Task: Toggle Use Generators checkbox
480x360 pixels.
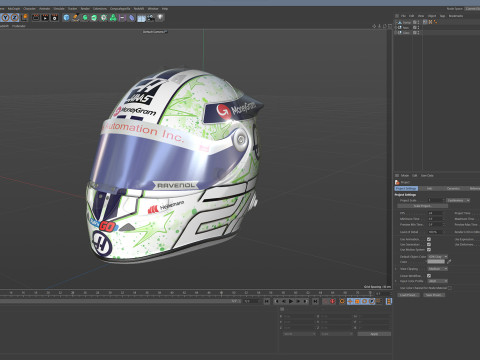Action: 429,244
